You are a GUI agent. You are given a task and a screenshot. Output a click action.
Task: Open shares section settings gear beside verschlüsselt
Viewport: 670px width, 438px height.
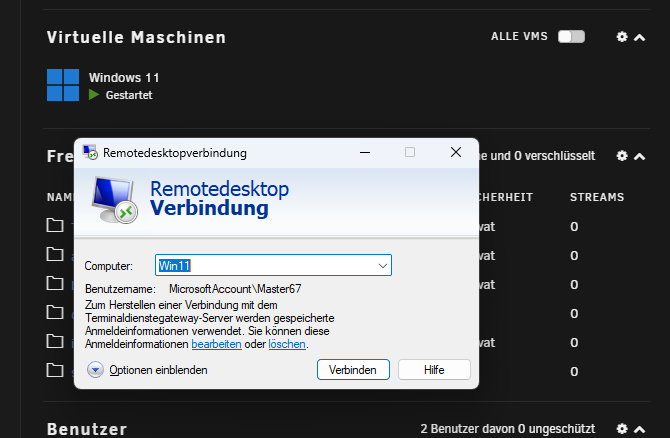pos(622,156)
